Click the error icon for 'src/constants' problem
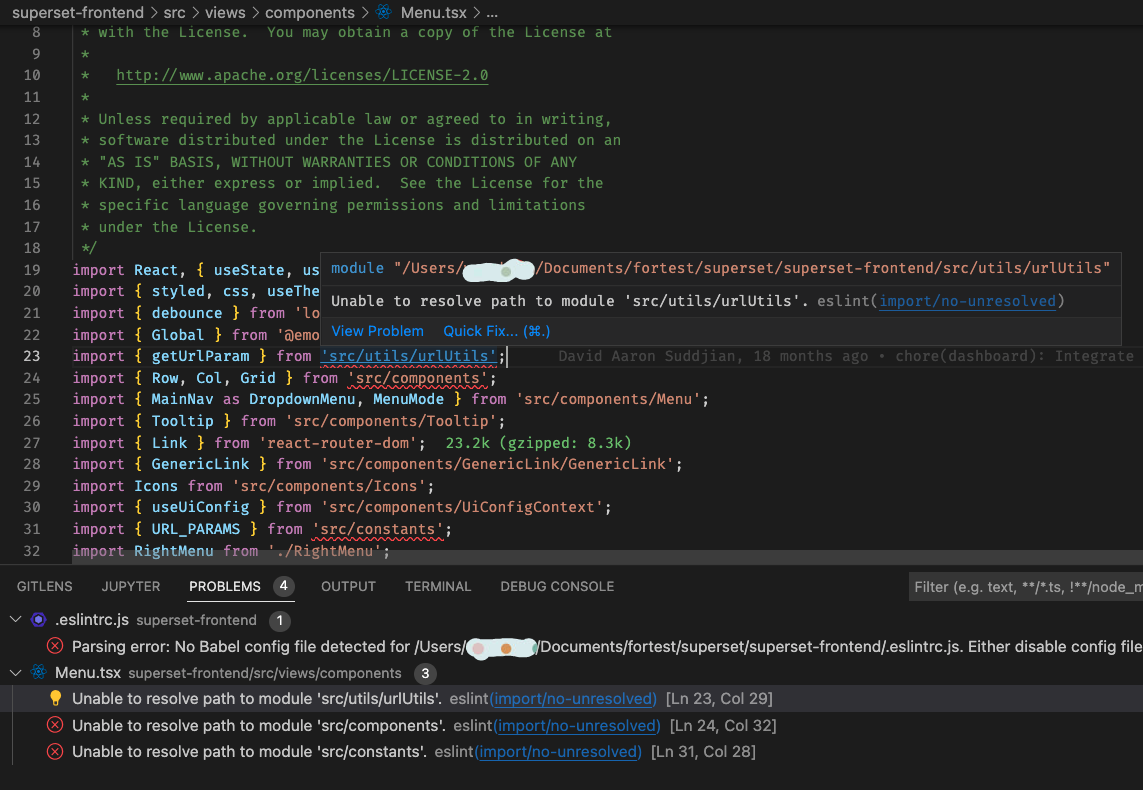This screenshot has height=790, width=1143. 55,751
